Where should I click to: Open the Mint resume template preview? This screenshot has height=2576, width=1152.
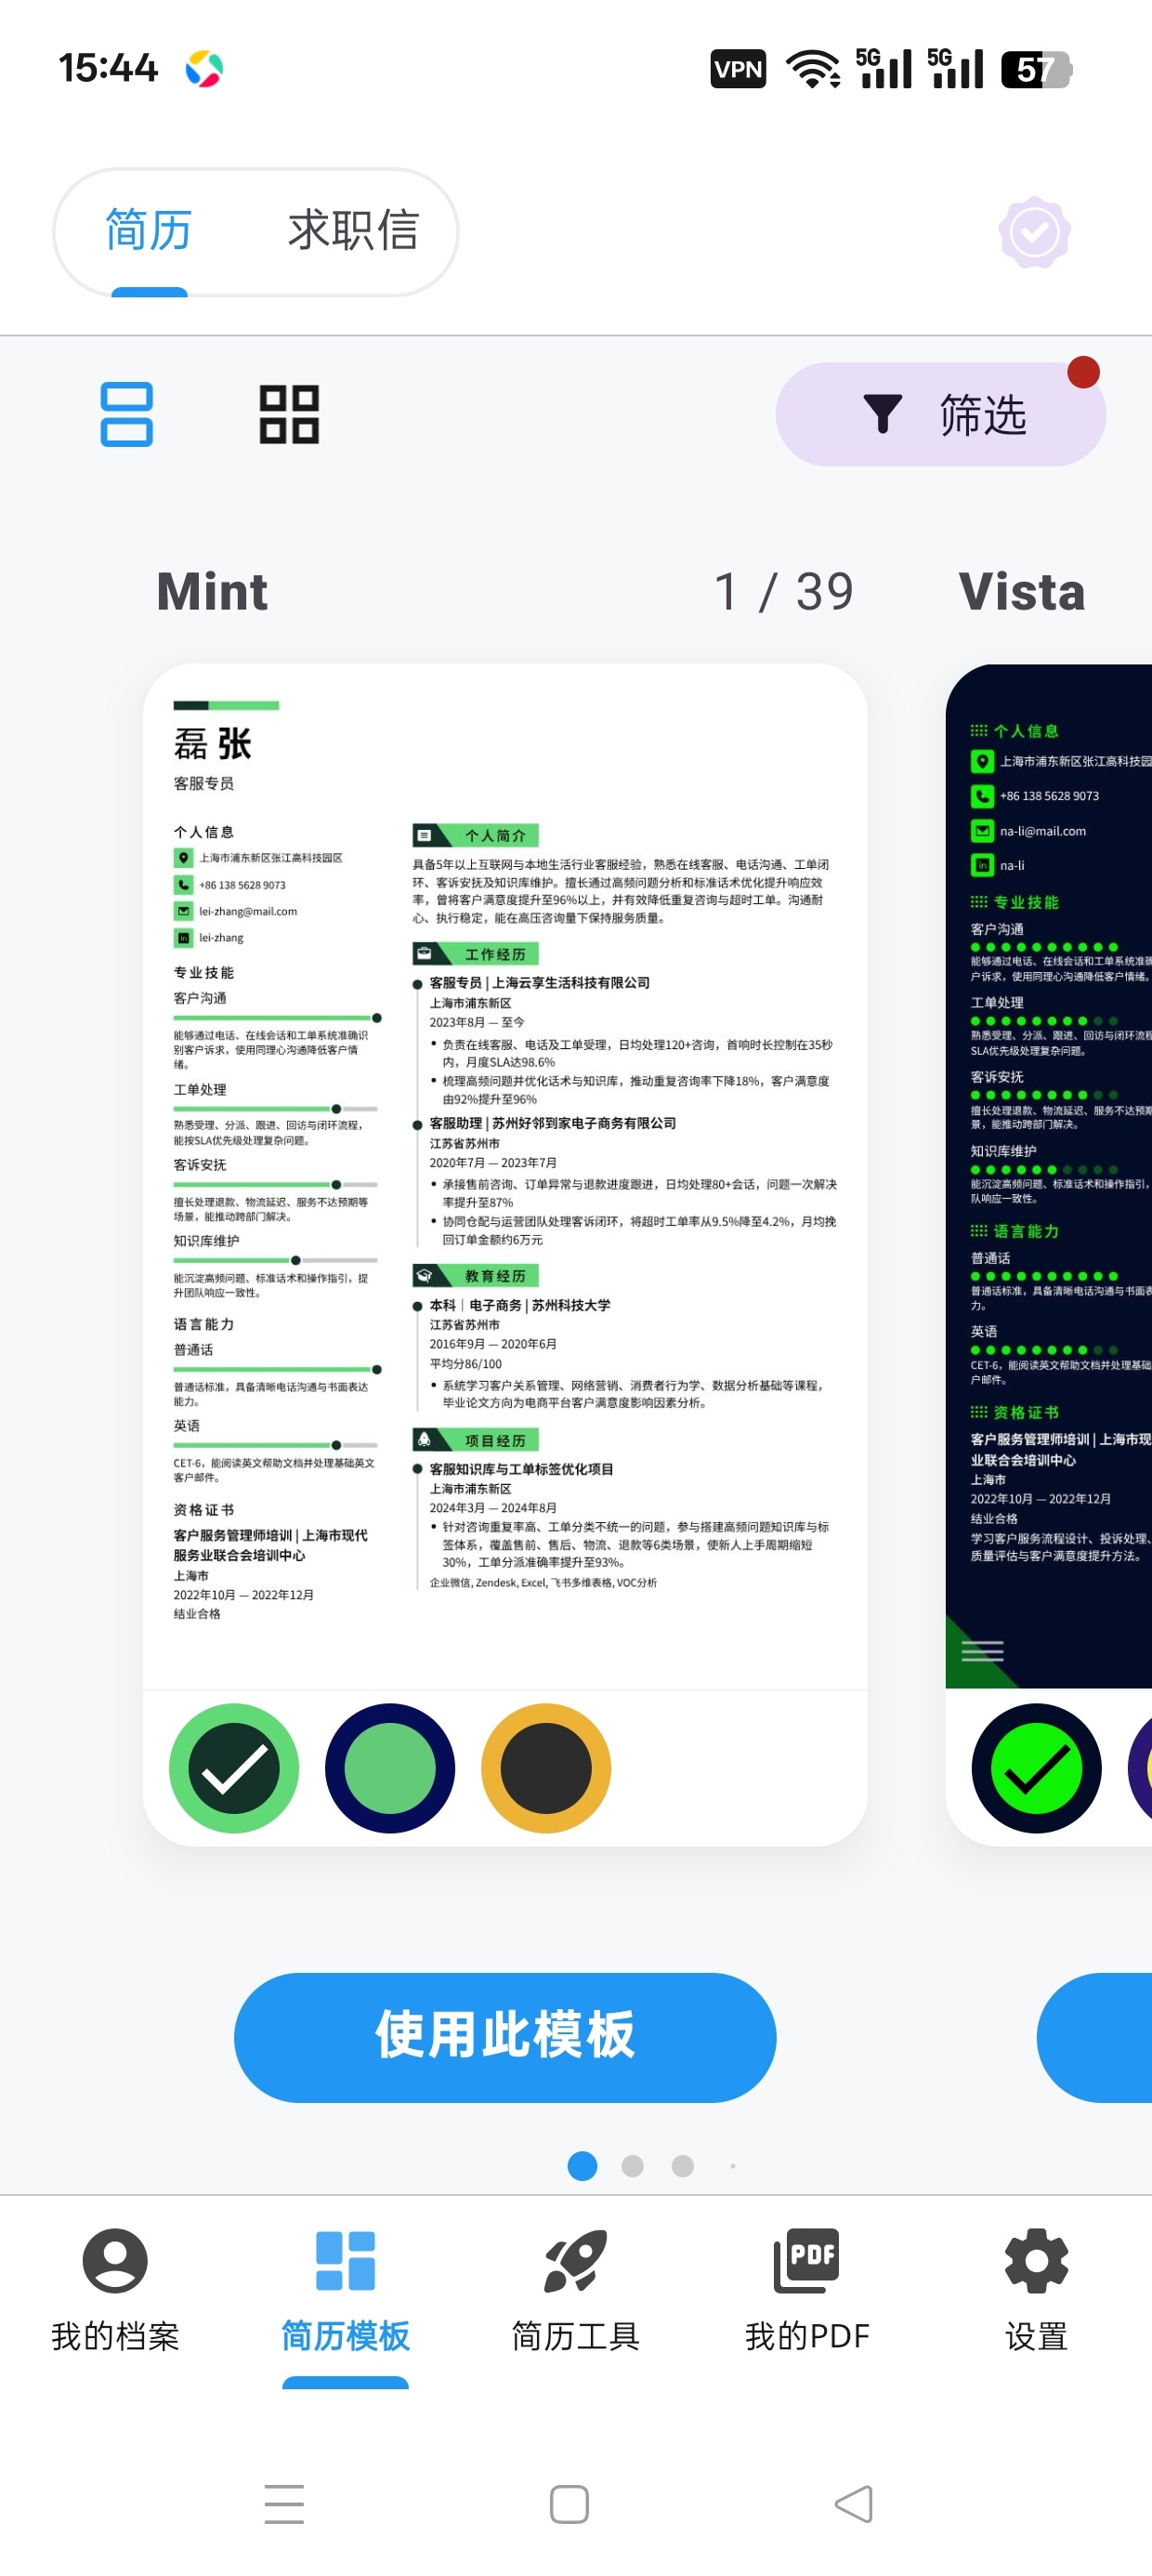pyautogui.click(x=505, y=1176)
